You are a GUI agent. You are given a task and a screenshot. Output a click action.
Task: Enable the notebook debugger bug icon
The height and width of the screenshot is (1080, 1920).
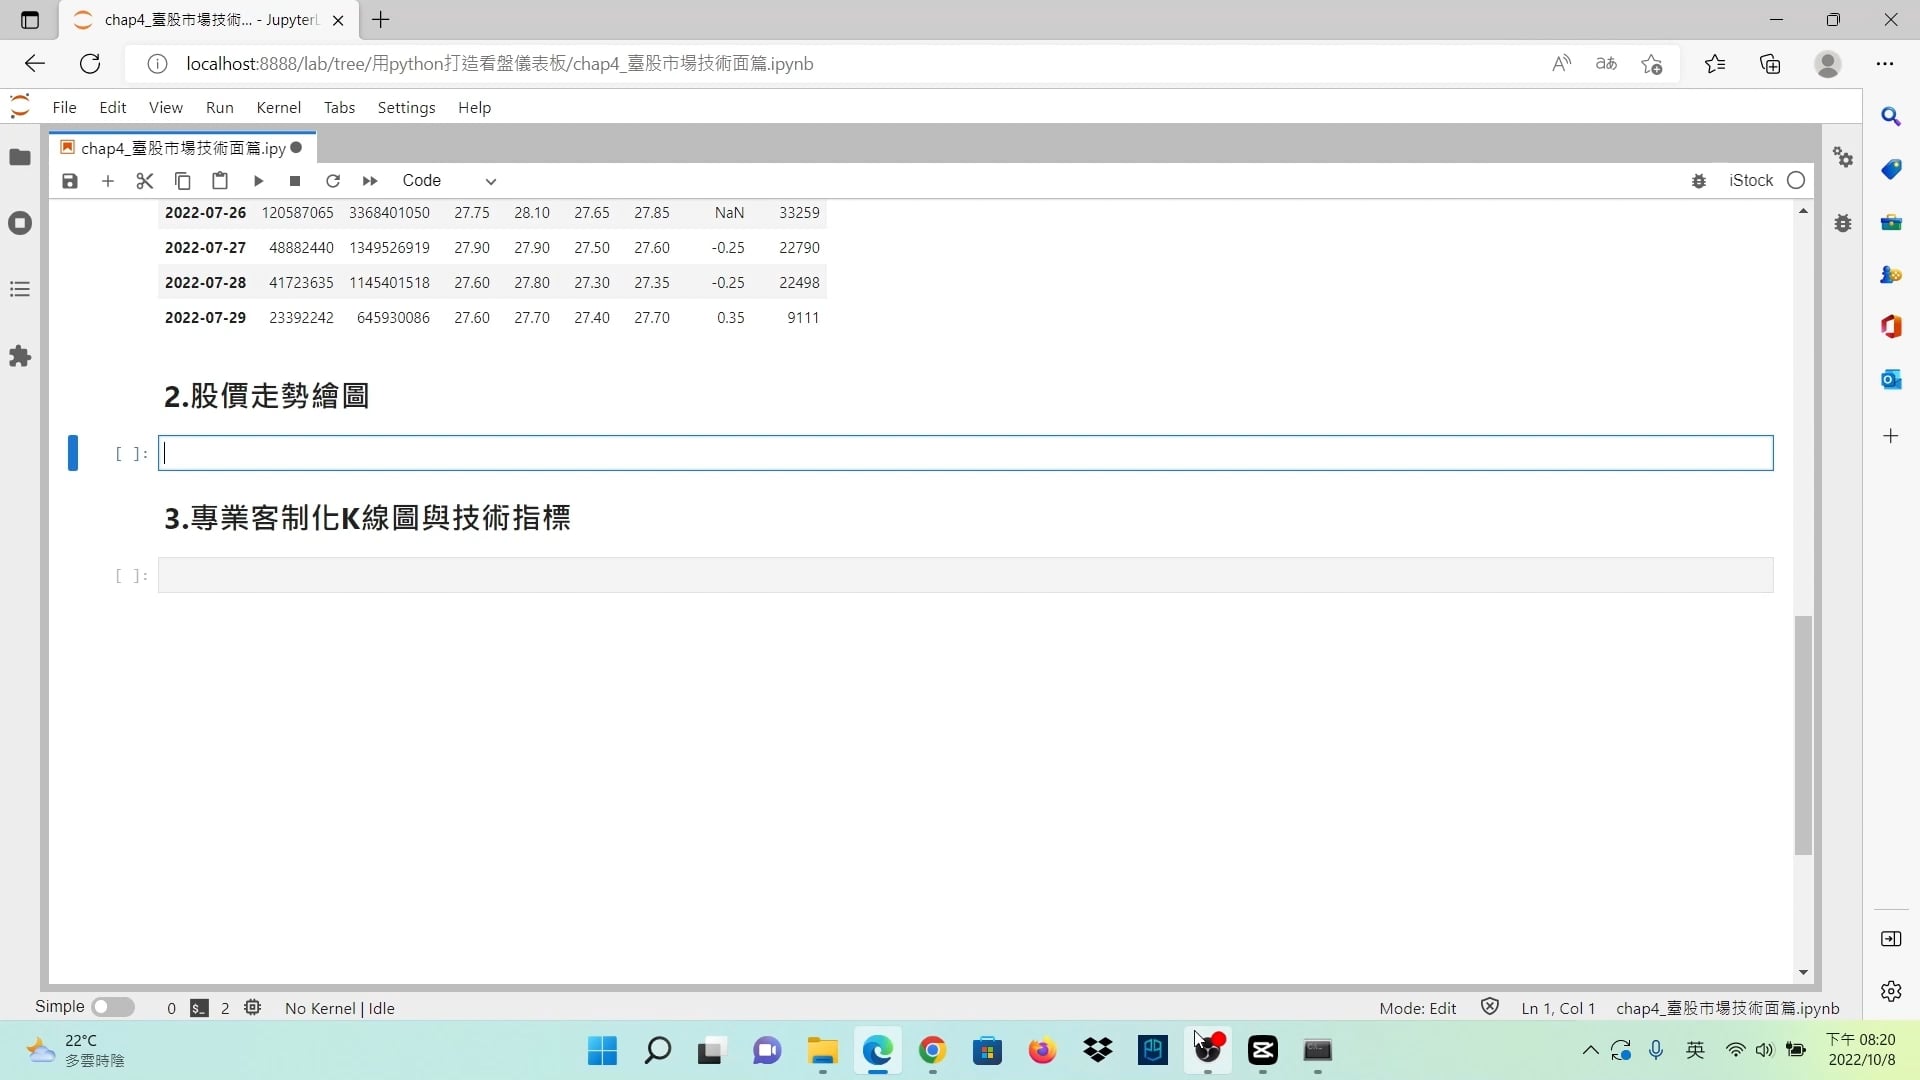point(1698,181)
